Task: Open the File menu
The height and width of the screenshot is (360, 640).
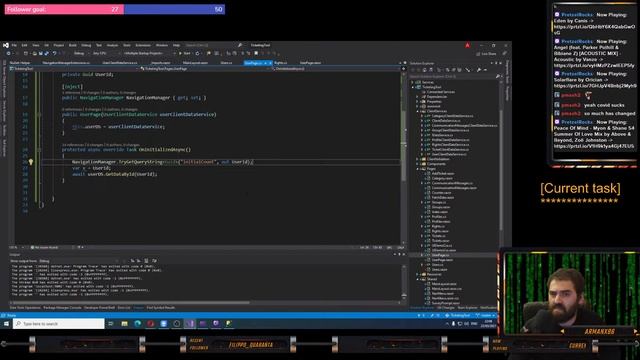Action: (x=14, y=45)
